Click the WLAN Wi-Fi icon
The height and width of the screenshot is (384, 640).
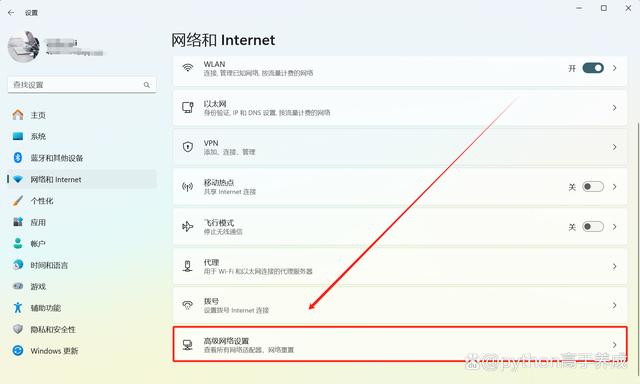[x=188, y=68]
